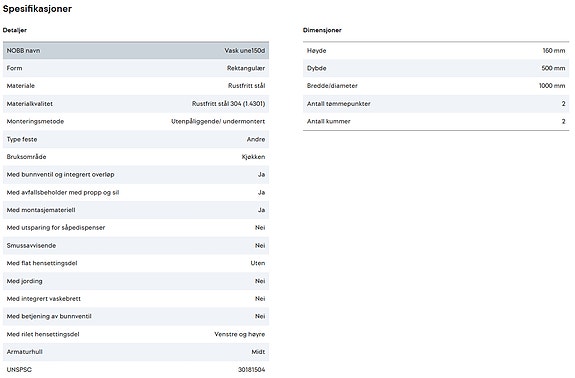
Task: Click Med rilet hensettingsdel label
Action: point(43,334)
